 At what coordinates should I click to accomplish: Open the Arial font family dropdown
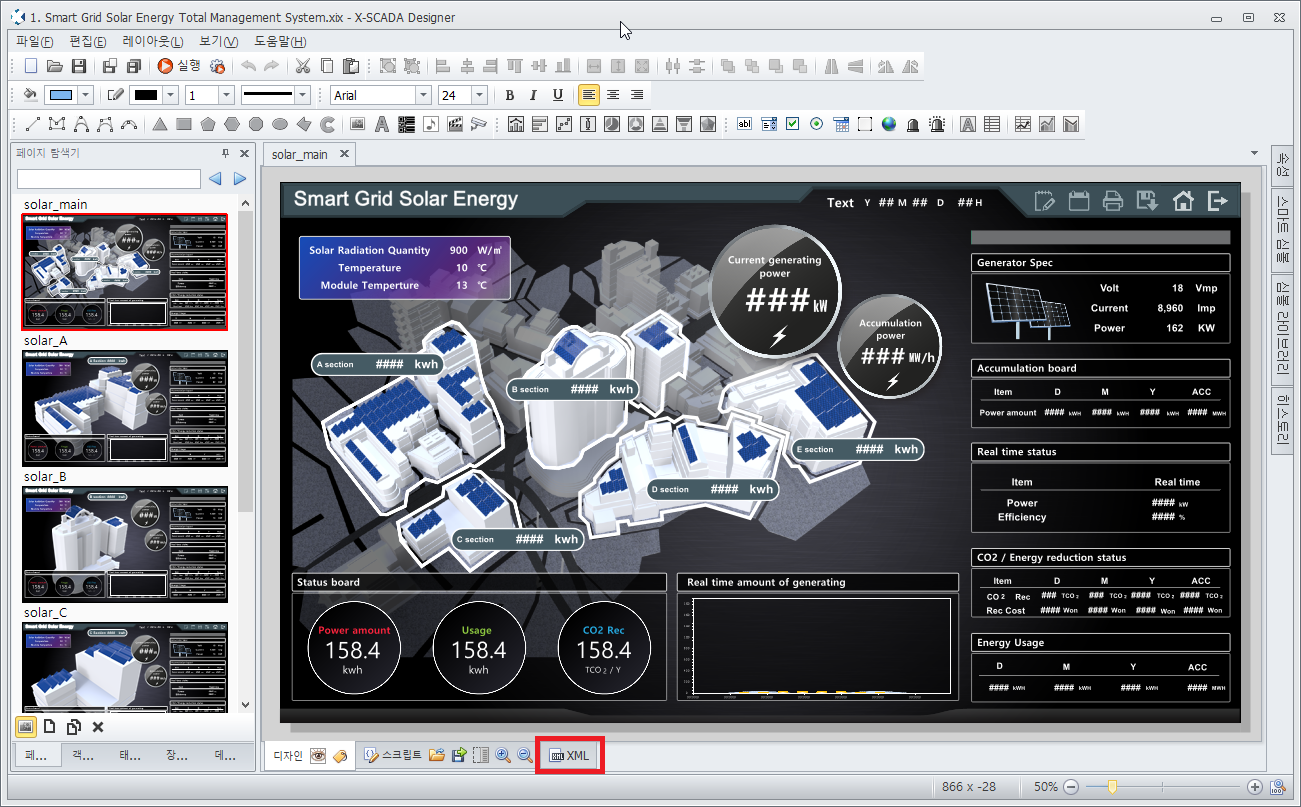pyautogui.click(x=421, y=95)
